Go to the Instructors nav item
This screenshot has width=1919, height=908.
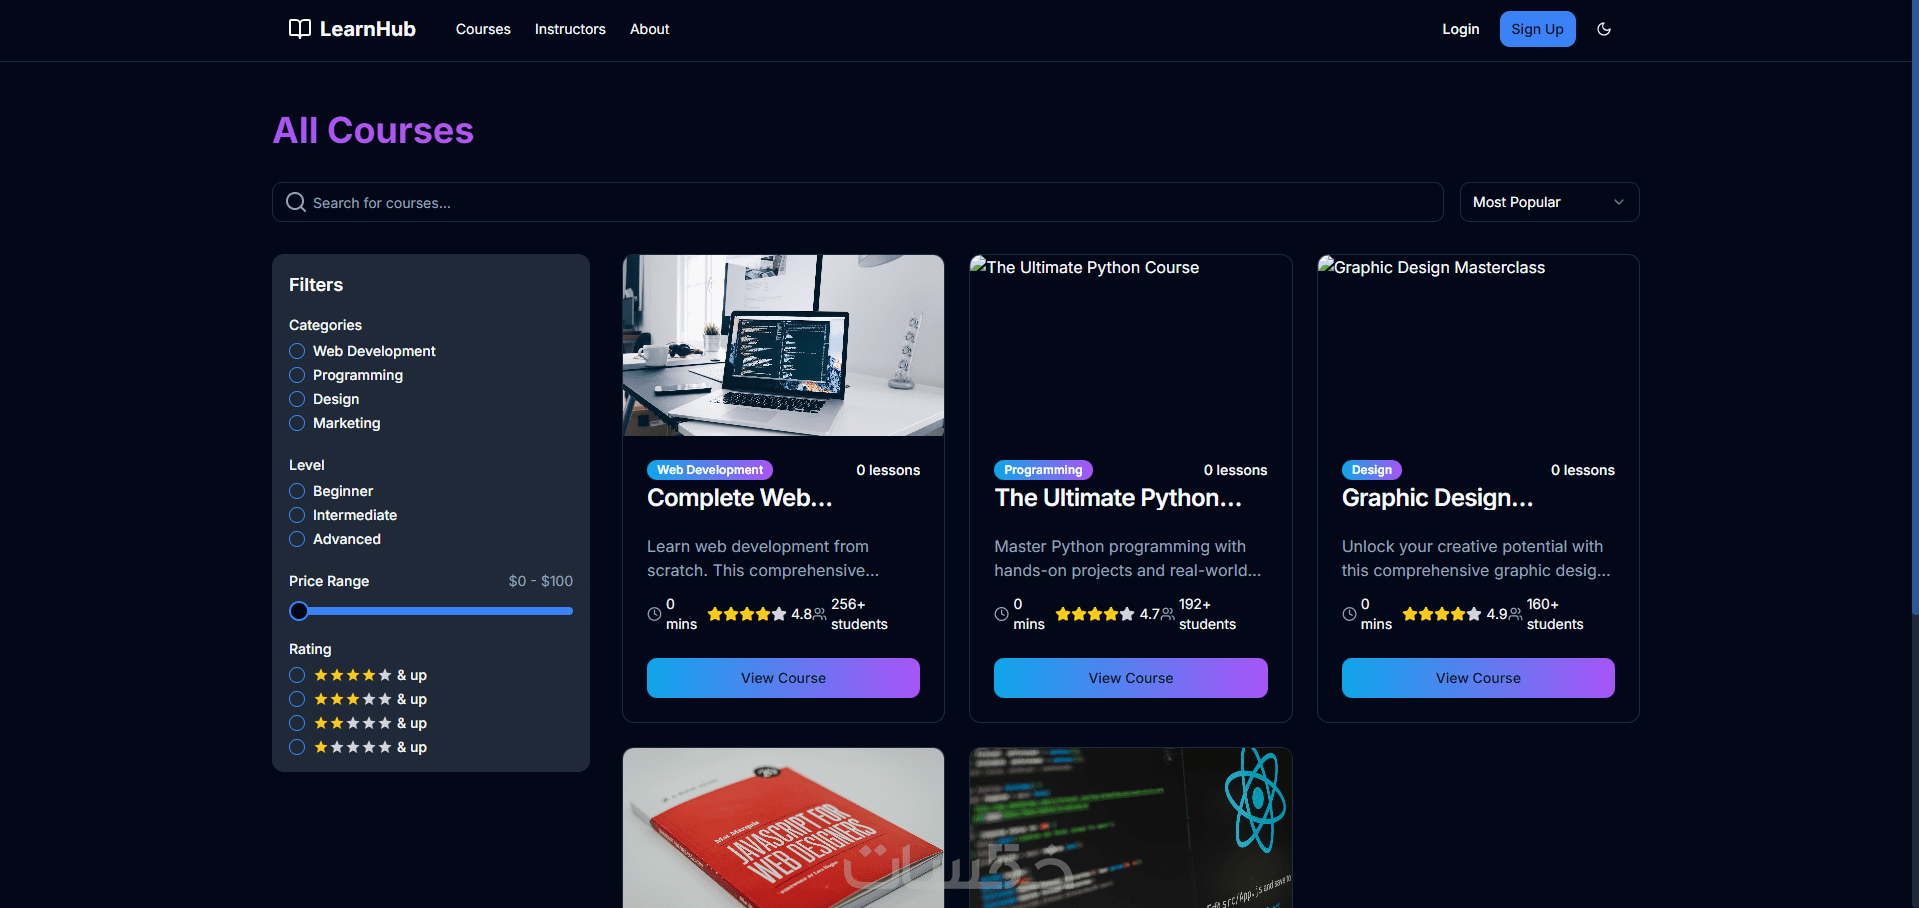pos(570,29)
